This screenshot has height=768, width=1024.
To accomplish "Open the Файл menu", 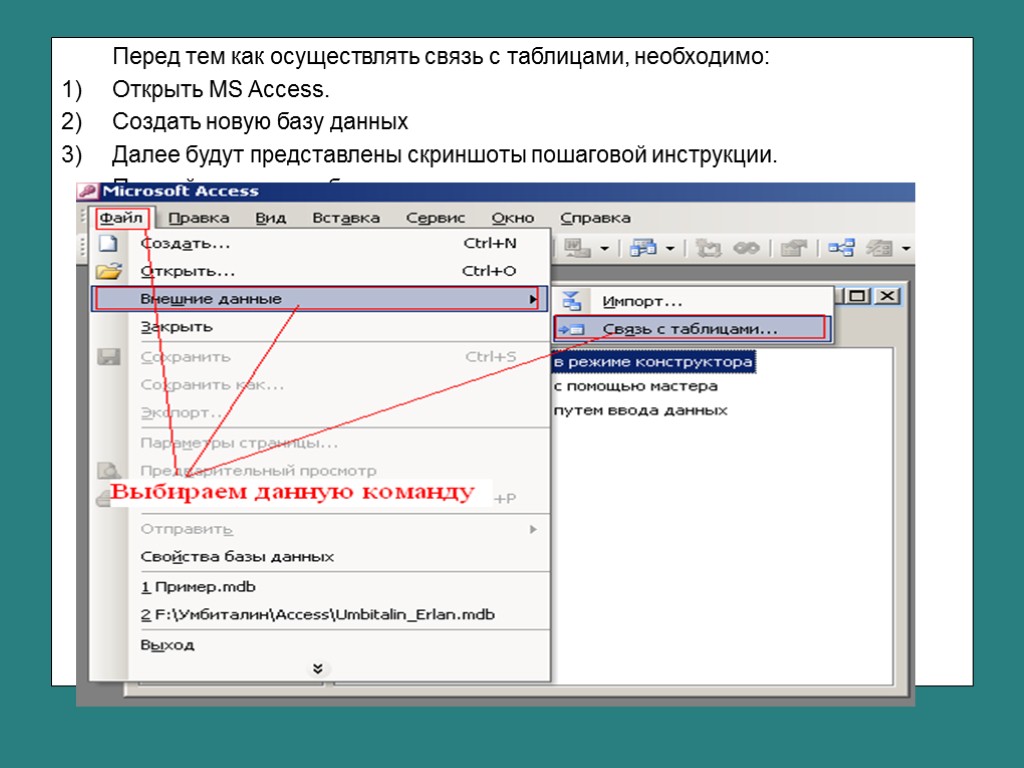I will click(x=121, y=217).
